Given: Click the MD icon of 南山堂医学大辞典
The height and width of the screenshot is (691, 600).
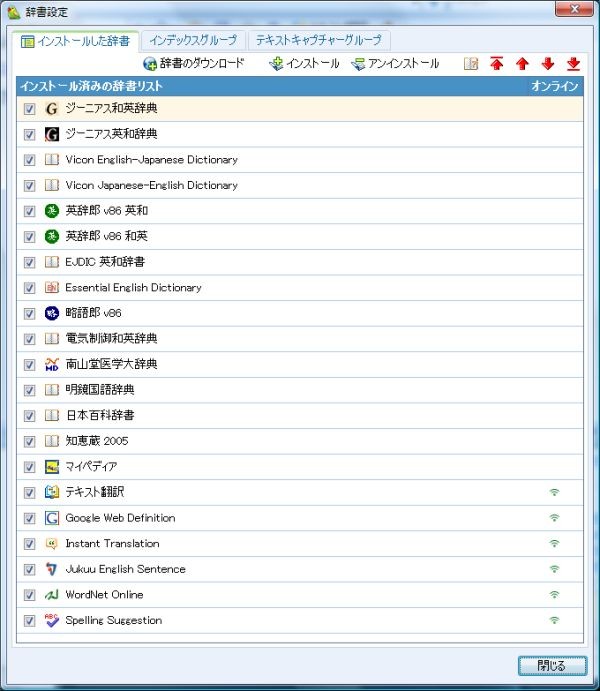Looking at the screenshot, I should [x=52, y=364].
